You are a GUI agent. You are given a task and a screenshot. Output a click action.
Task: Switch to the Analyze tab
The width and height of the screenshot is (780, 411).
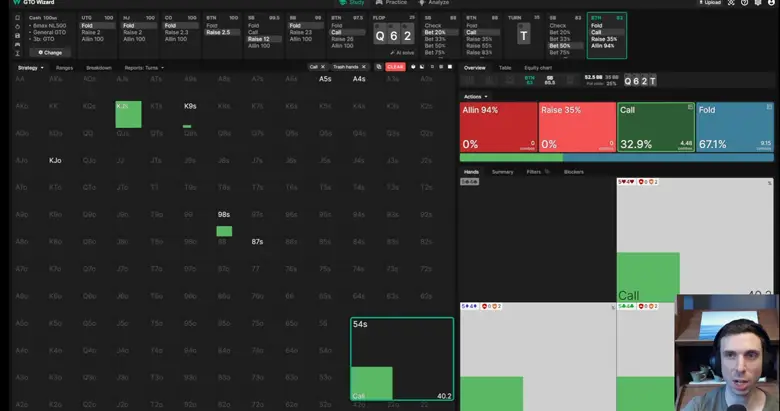pos(432,3)
